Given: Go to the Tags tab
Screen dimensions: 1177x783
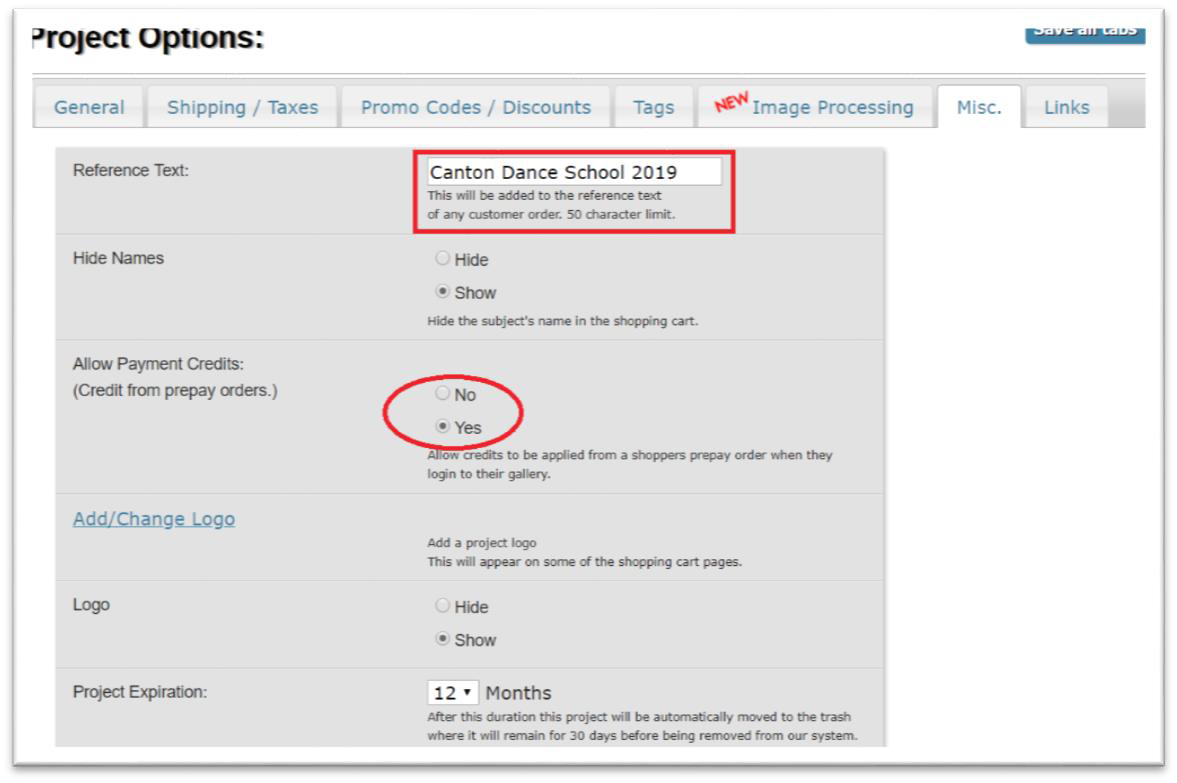Looking at the screenshot, I should (x=654, y=108).
